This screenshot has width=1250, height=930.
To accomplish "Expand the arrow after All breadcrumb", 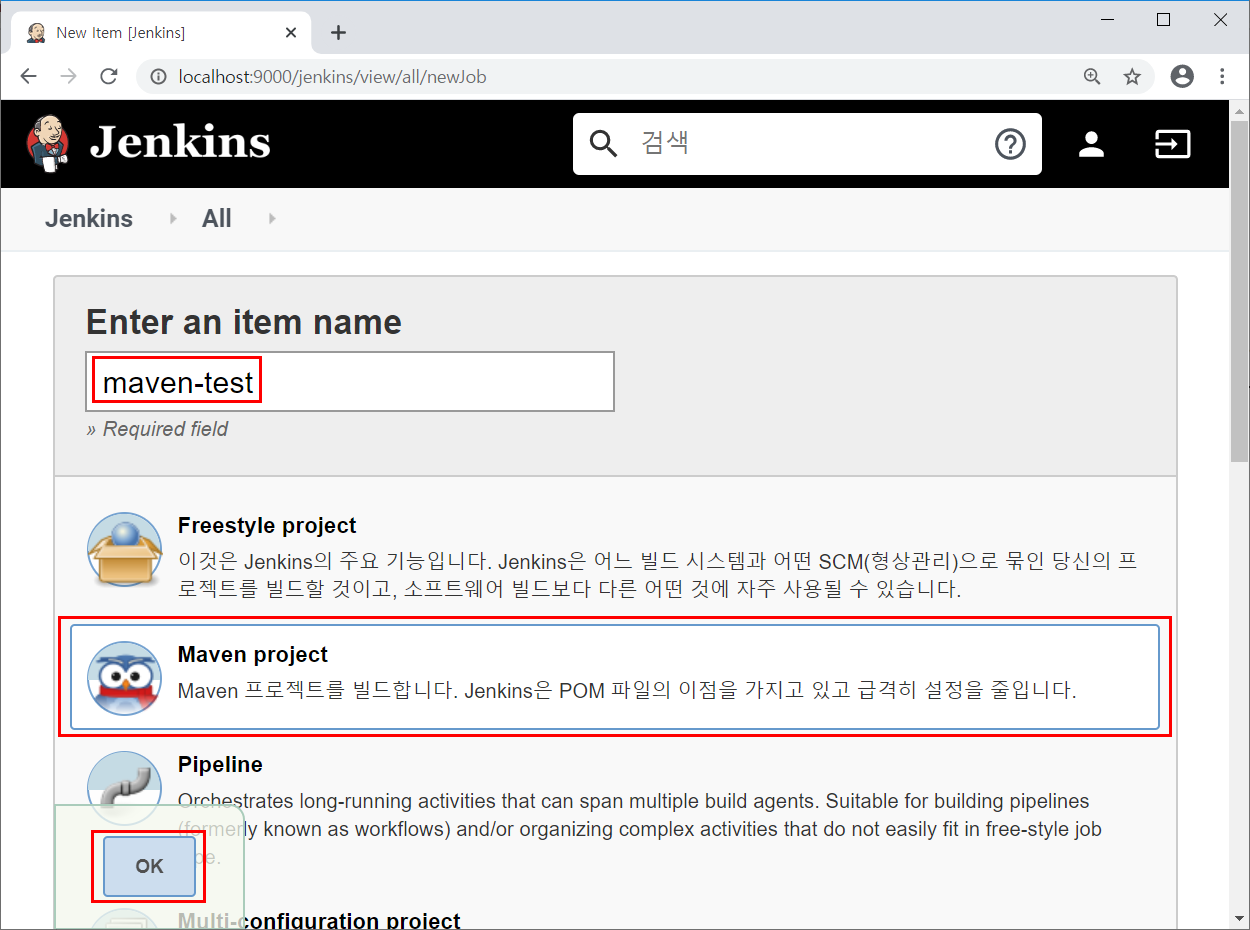I will [x=272, y=219].
